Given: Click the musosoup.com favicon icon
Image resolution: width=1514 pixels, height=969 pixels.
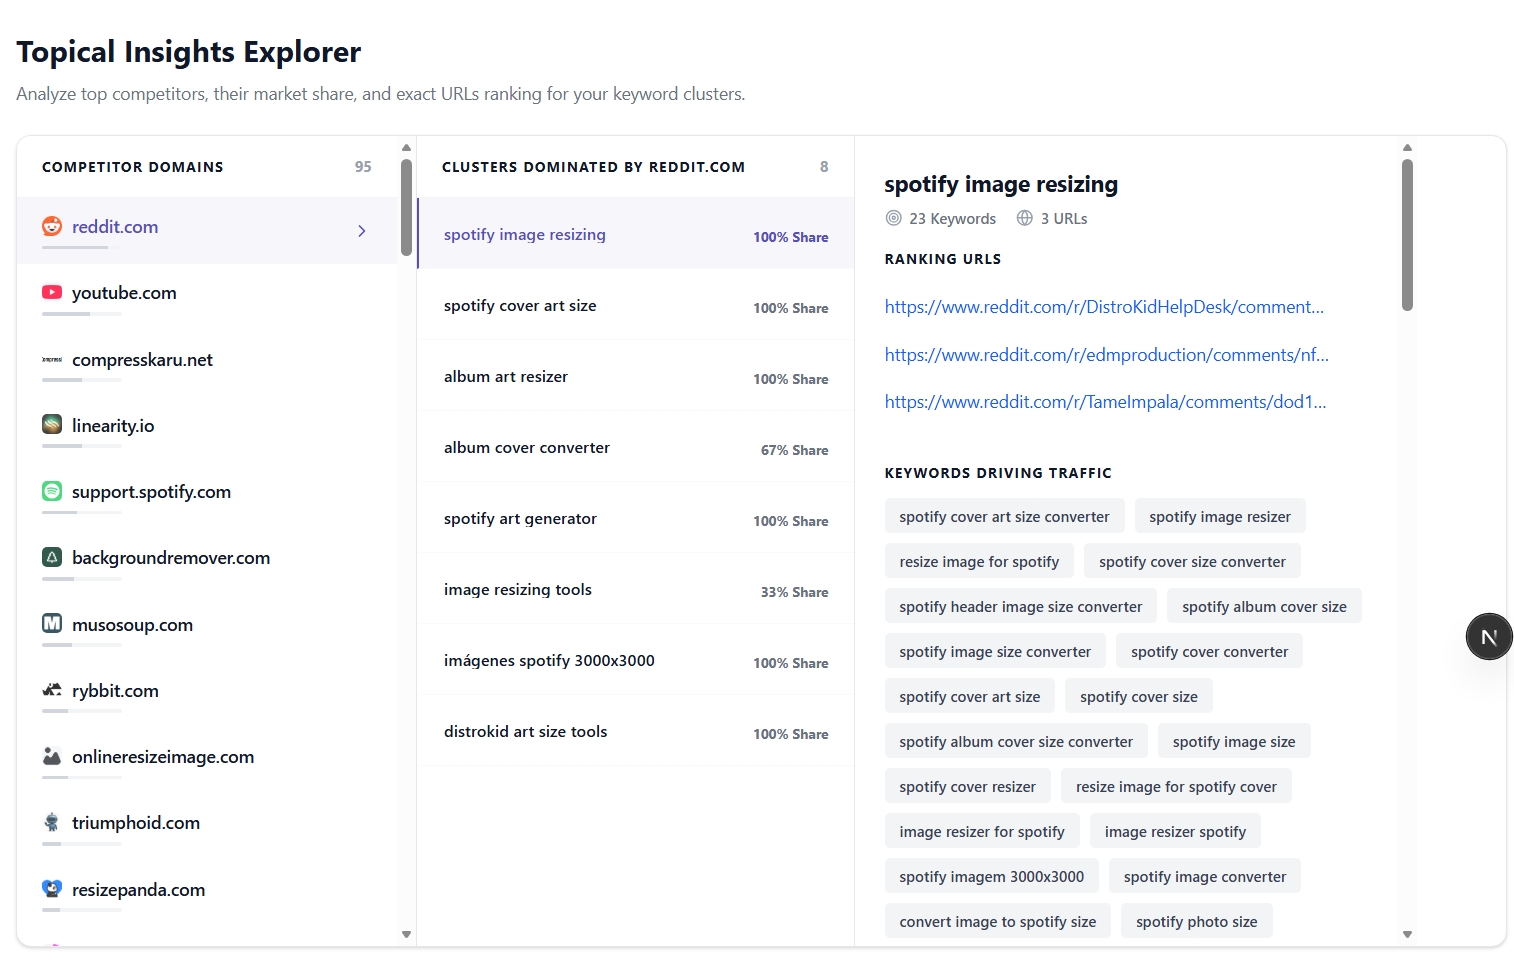Looking at the screenshot, I should click(x=52, y=624).
